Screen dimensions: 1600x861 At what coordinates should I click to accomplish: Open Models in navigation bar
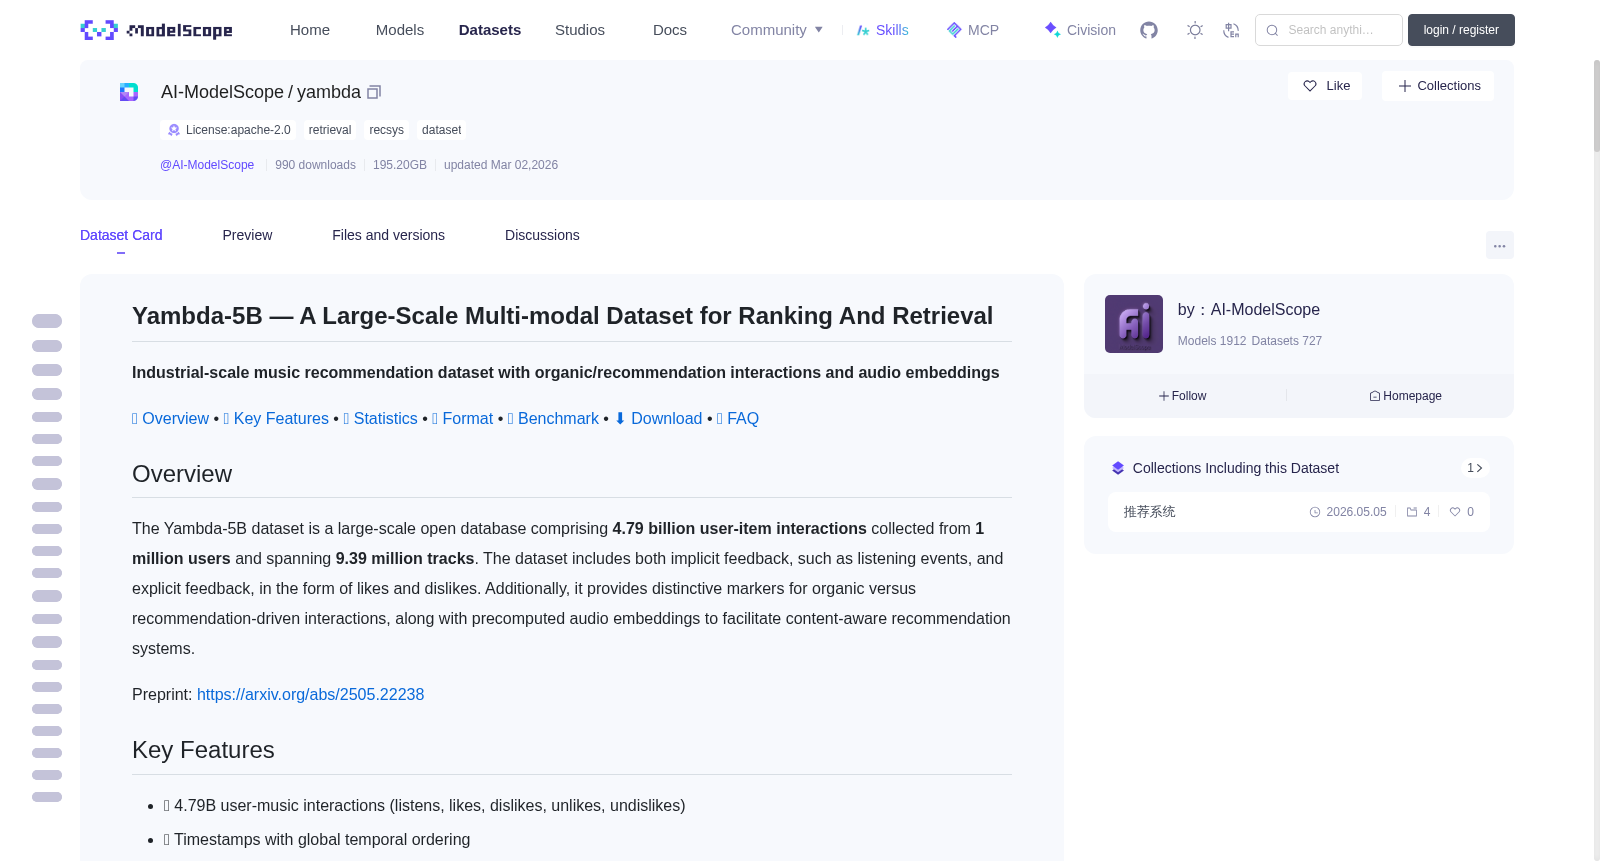tap(400, 30)
